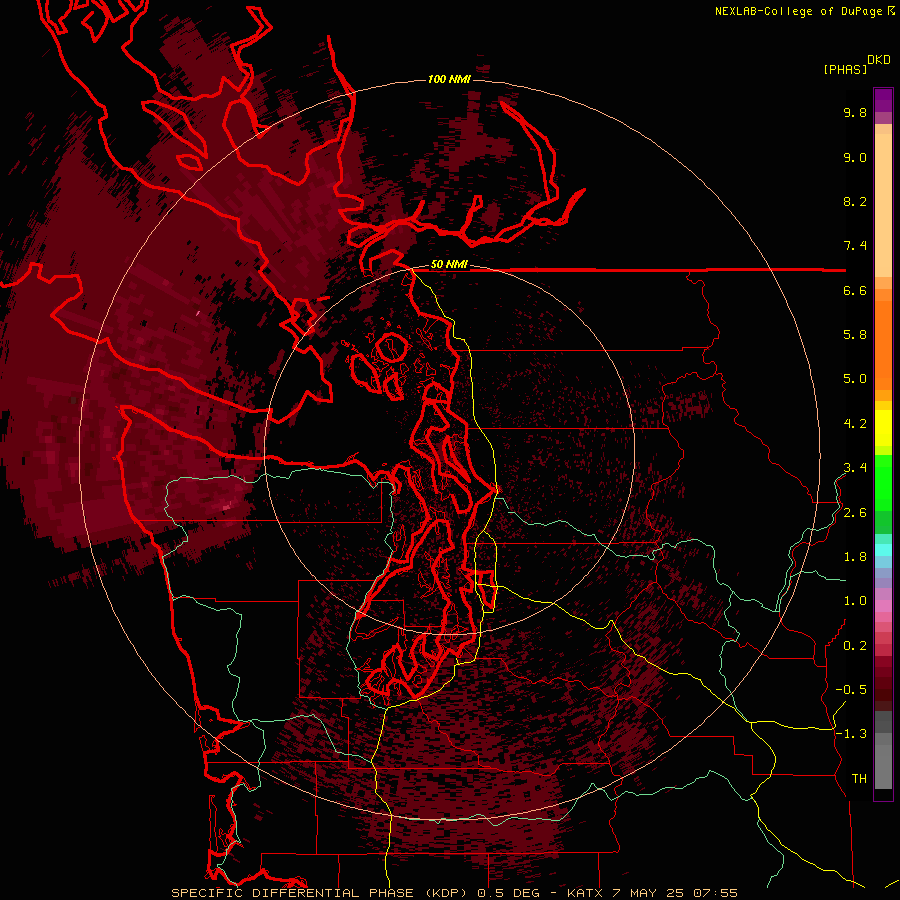Click the 7.4 value on the color scale
Viewport: 900px width, 900px height.
[x=855, y=246]
